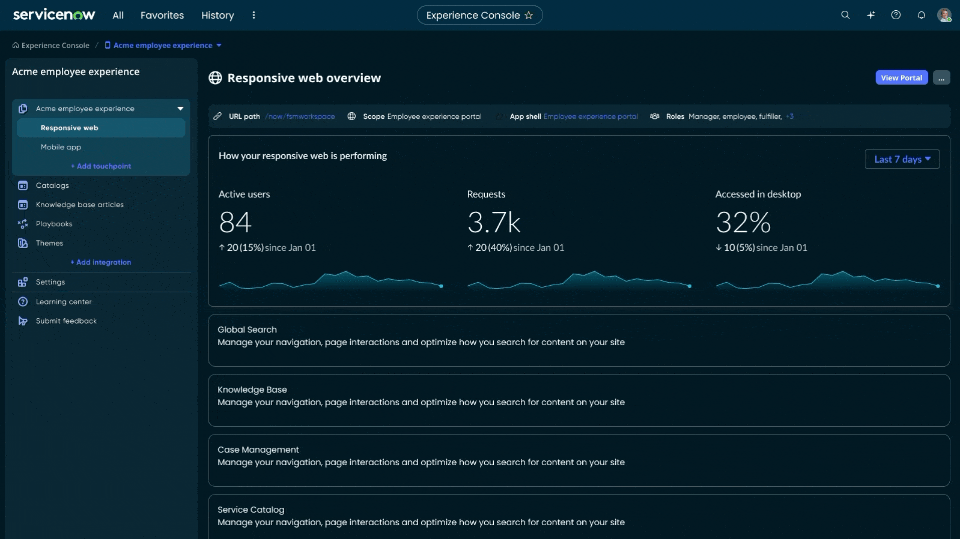
Task: Click the Themes sidebar icon
Action: coord(23,243)
